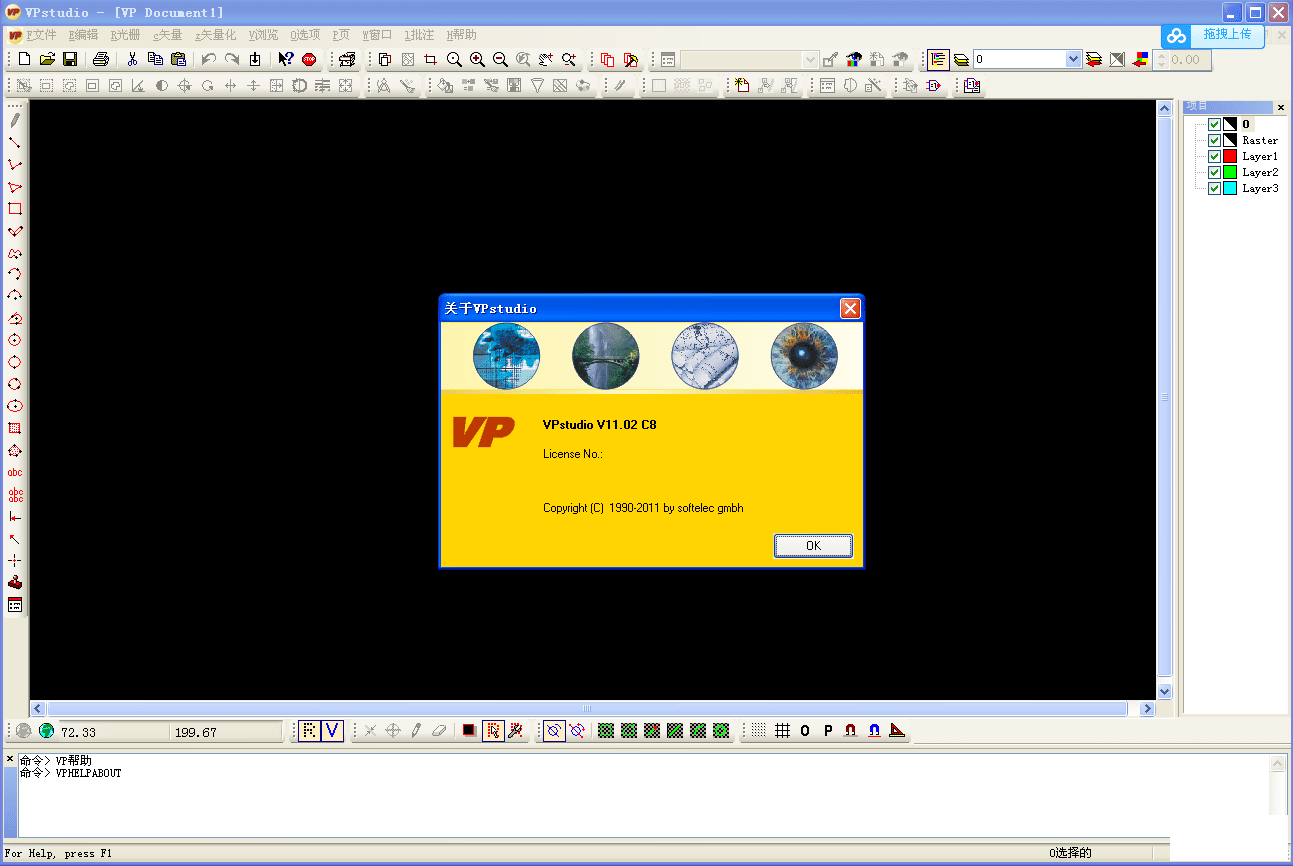Click the horizontal scrollbar right arrow

(1147, 708)
